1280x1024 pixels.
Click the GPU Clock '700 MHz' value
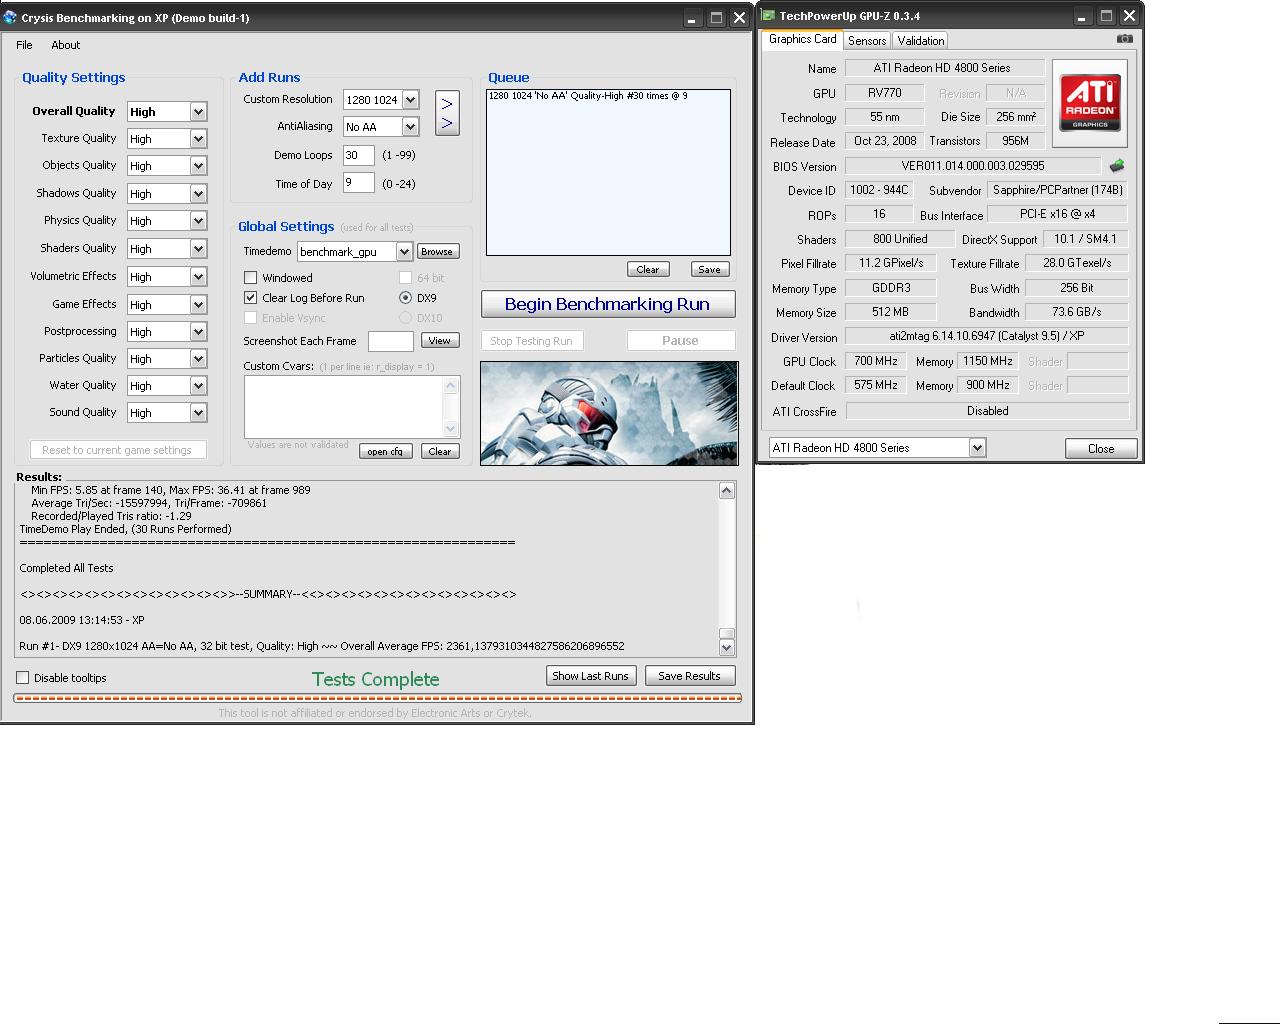point(876,361)
